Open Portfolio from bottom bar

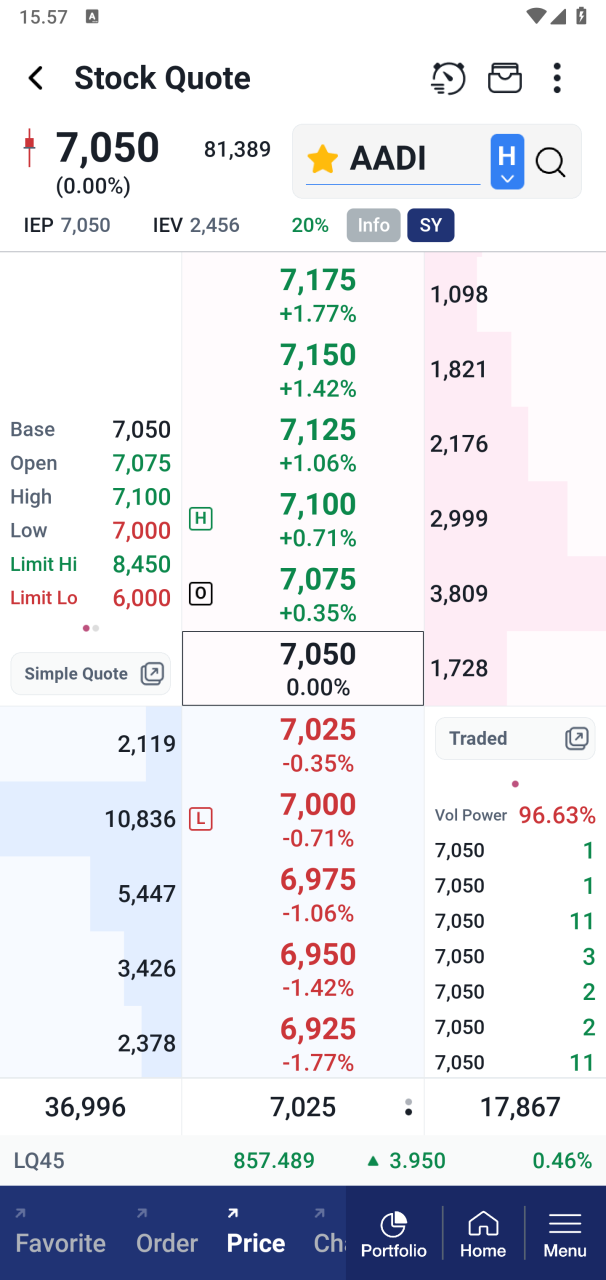(394, 1234)
